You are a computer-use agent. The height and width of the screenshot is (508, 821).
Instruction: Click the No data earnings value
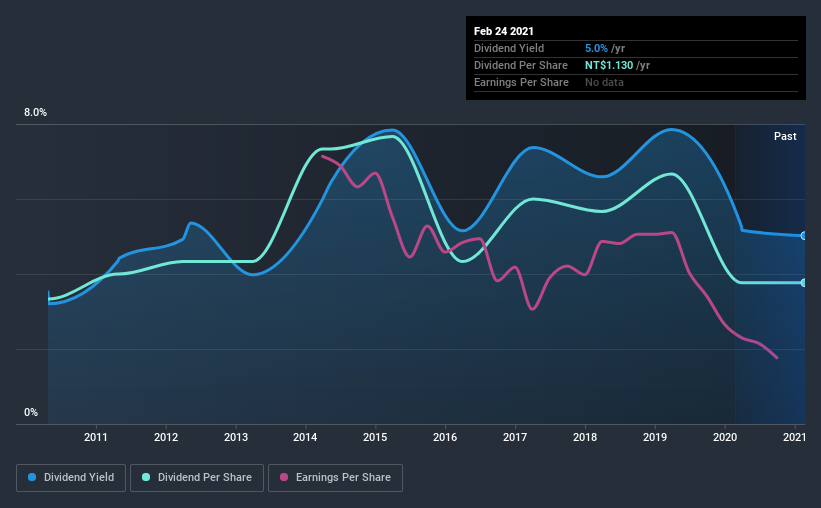604,82
